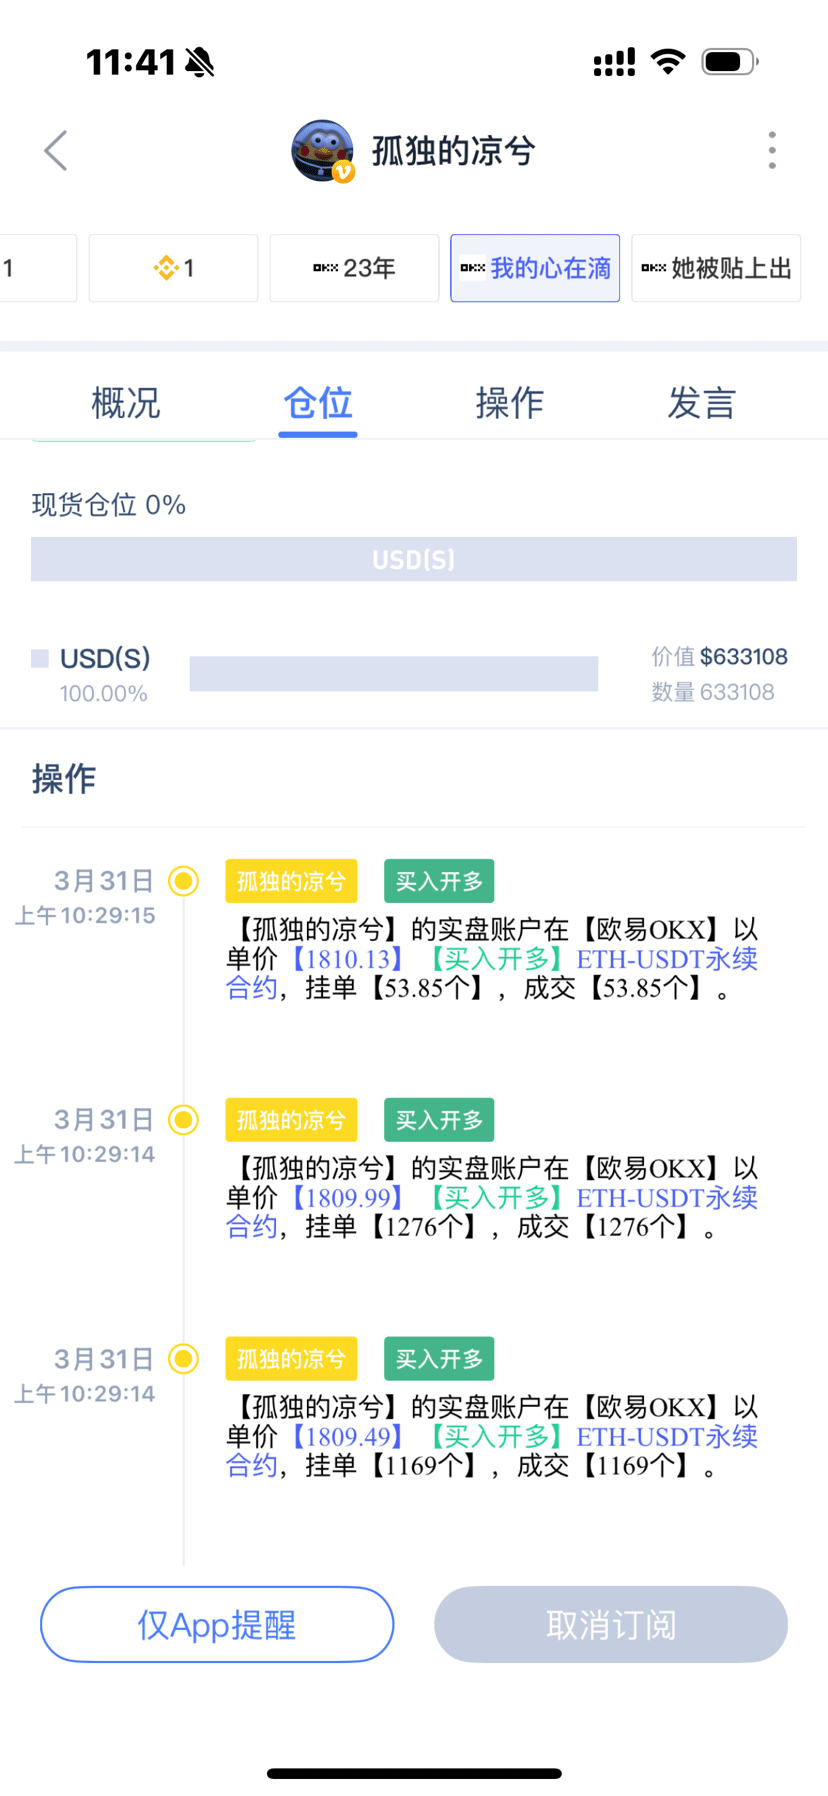
Task: Tap the timeline dot for 上午10:29:15
Action: click(183, 881)
